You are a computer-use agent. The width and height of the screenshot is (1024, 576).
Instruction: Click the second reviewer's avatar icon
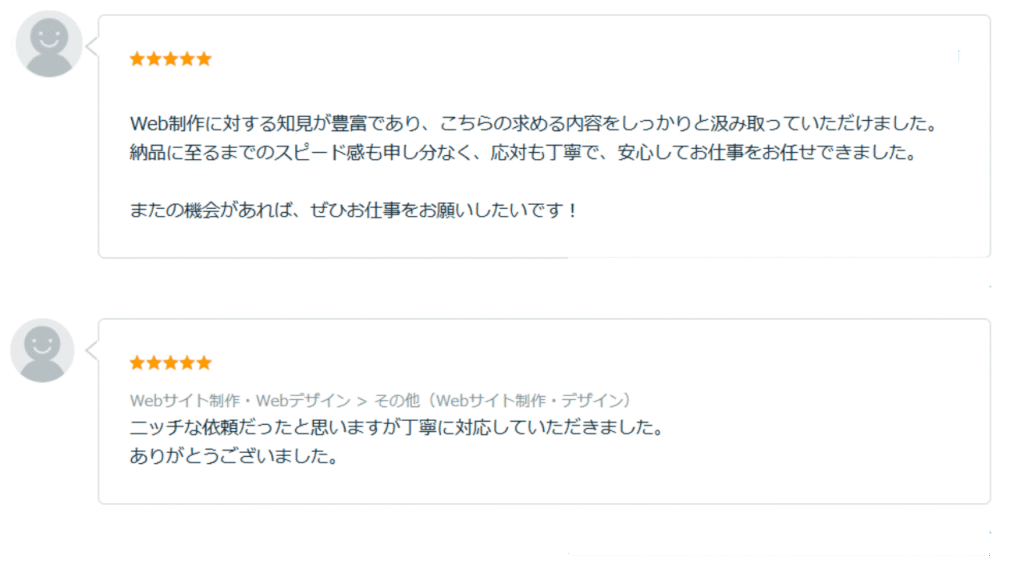(x=42, y=351)
